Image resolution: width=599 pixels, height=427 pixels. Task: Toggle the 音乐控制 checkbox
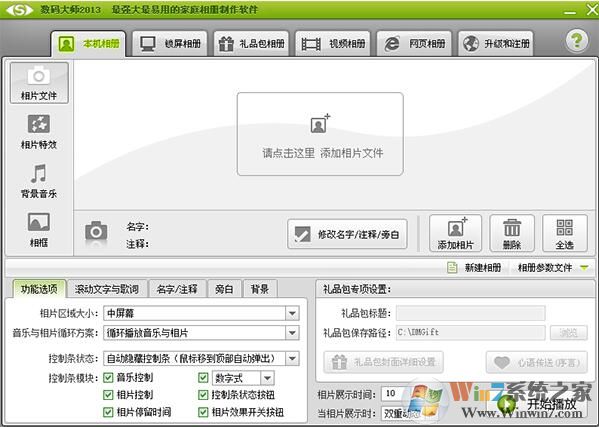click(108, 378)
